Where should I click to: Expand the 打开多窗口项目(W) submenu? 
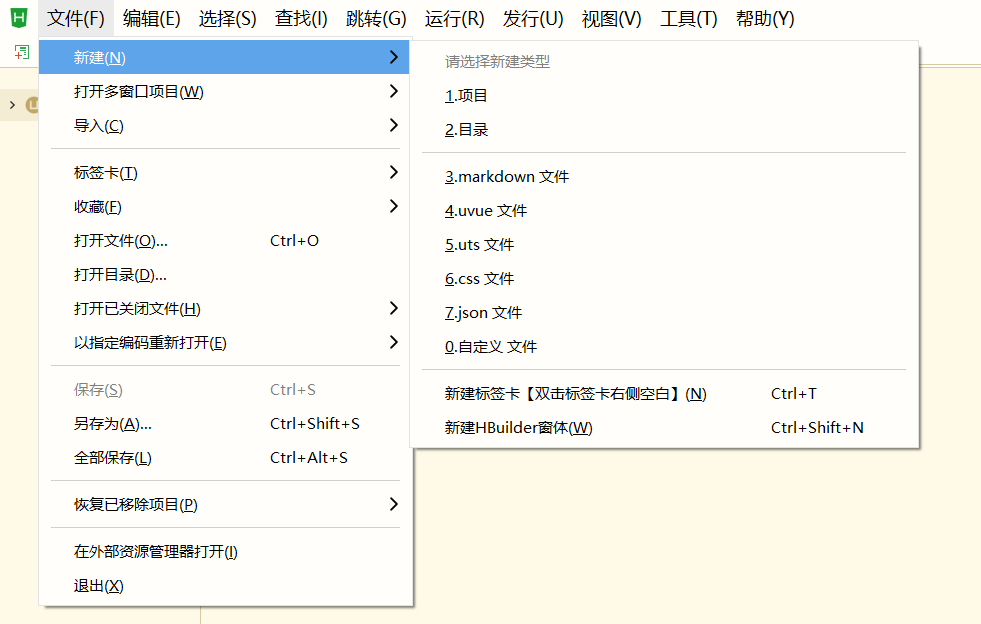[224, 92]
